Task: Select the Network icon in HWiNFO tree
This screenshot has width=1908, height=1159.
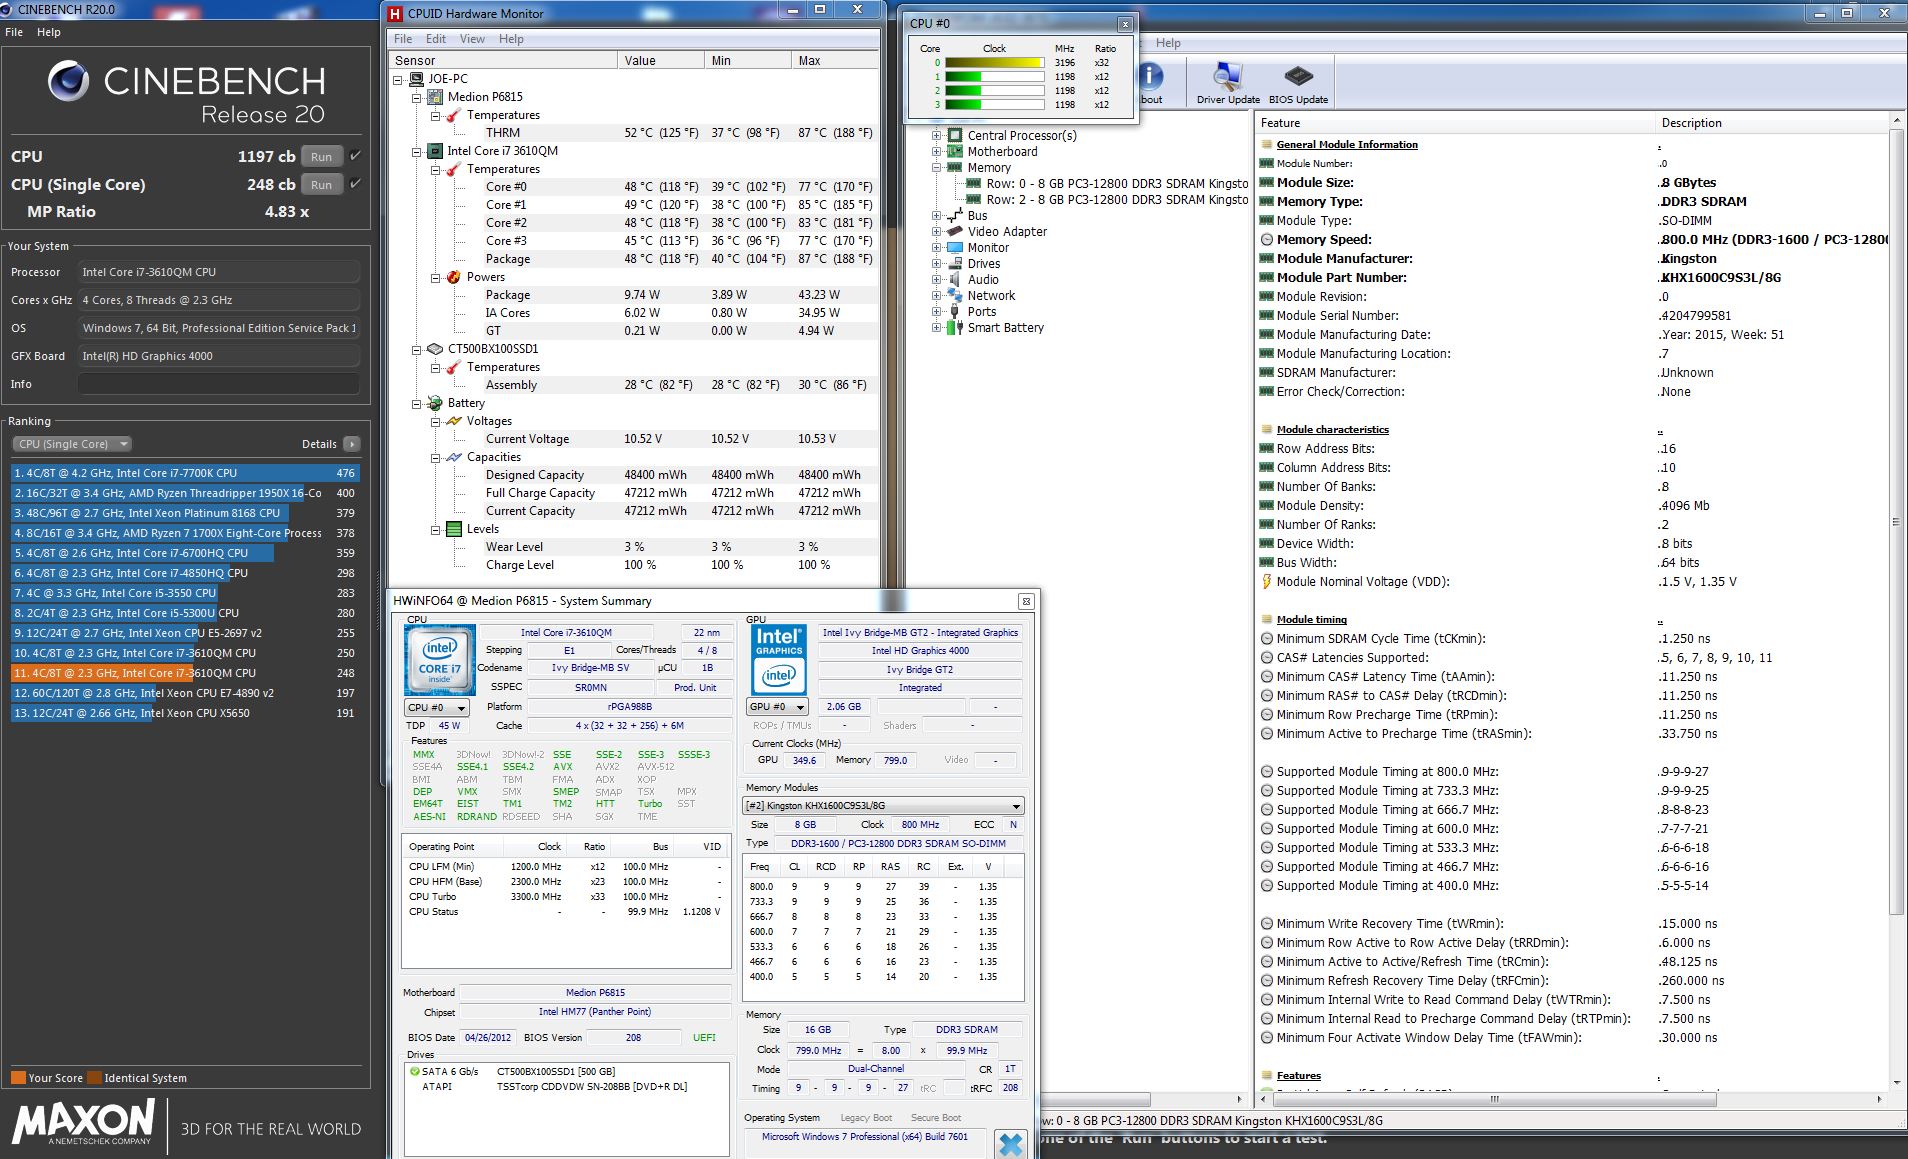Action: pos(955,295)
